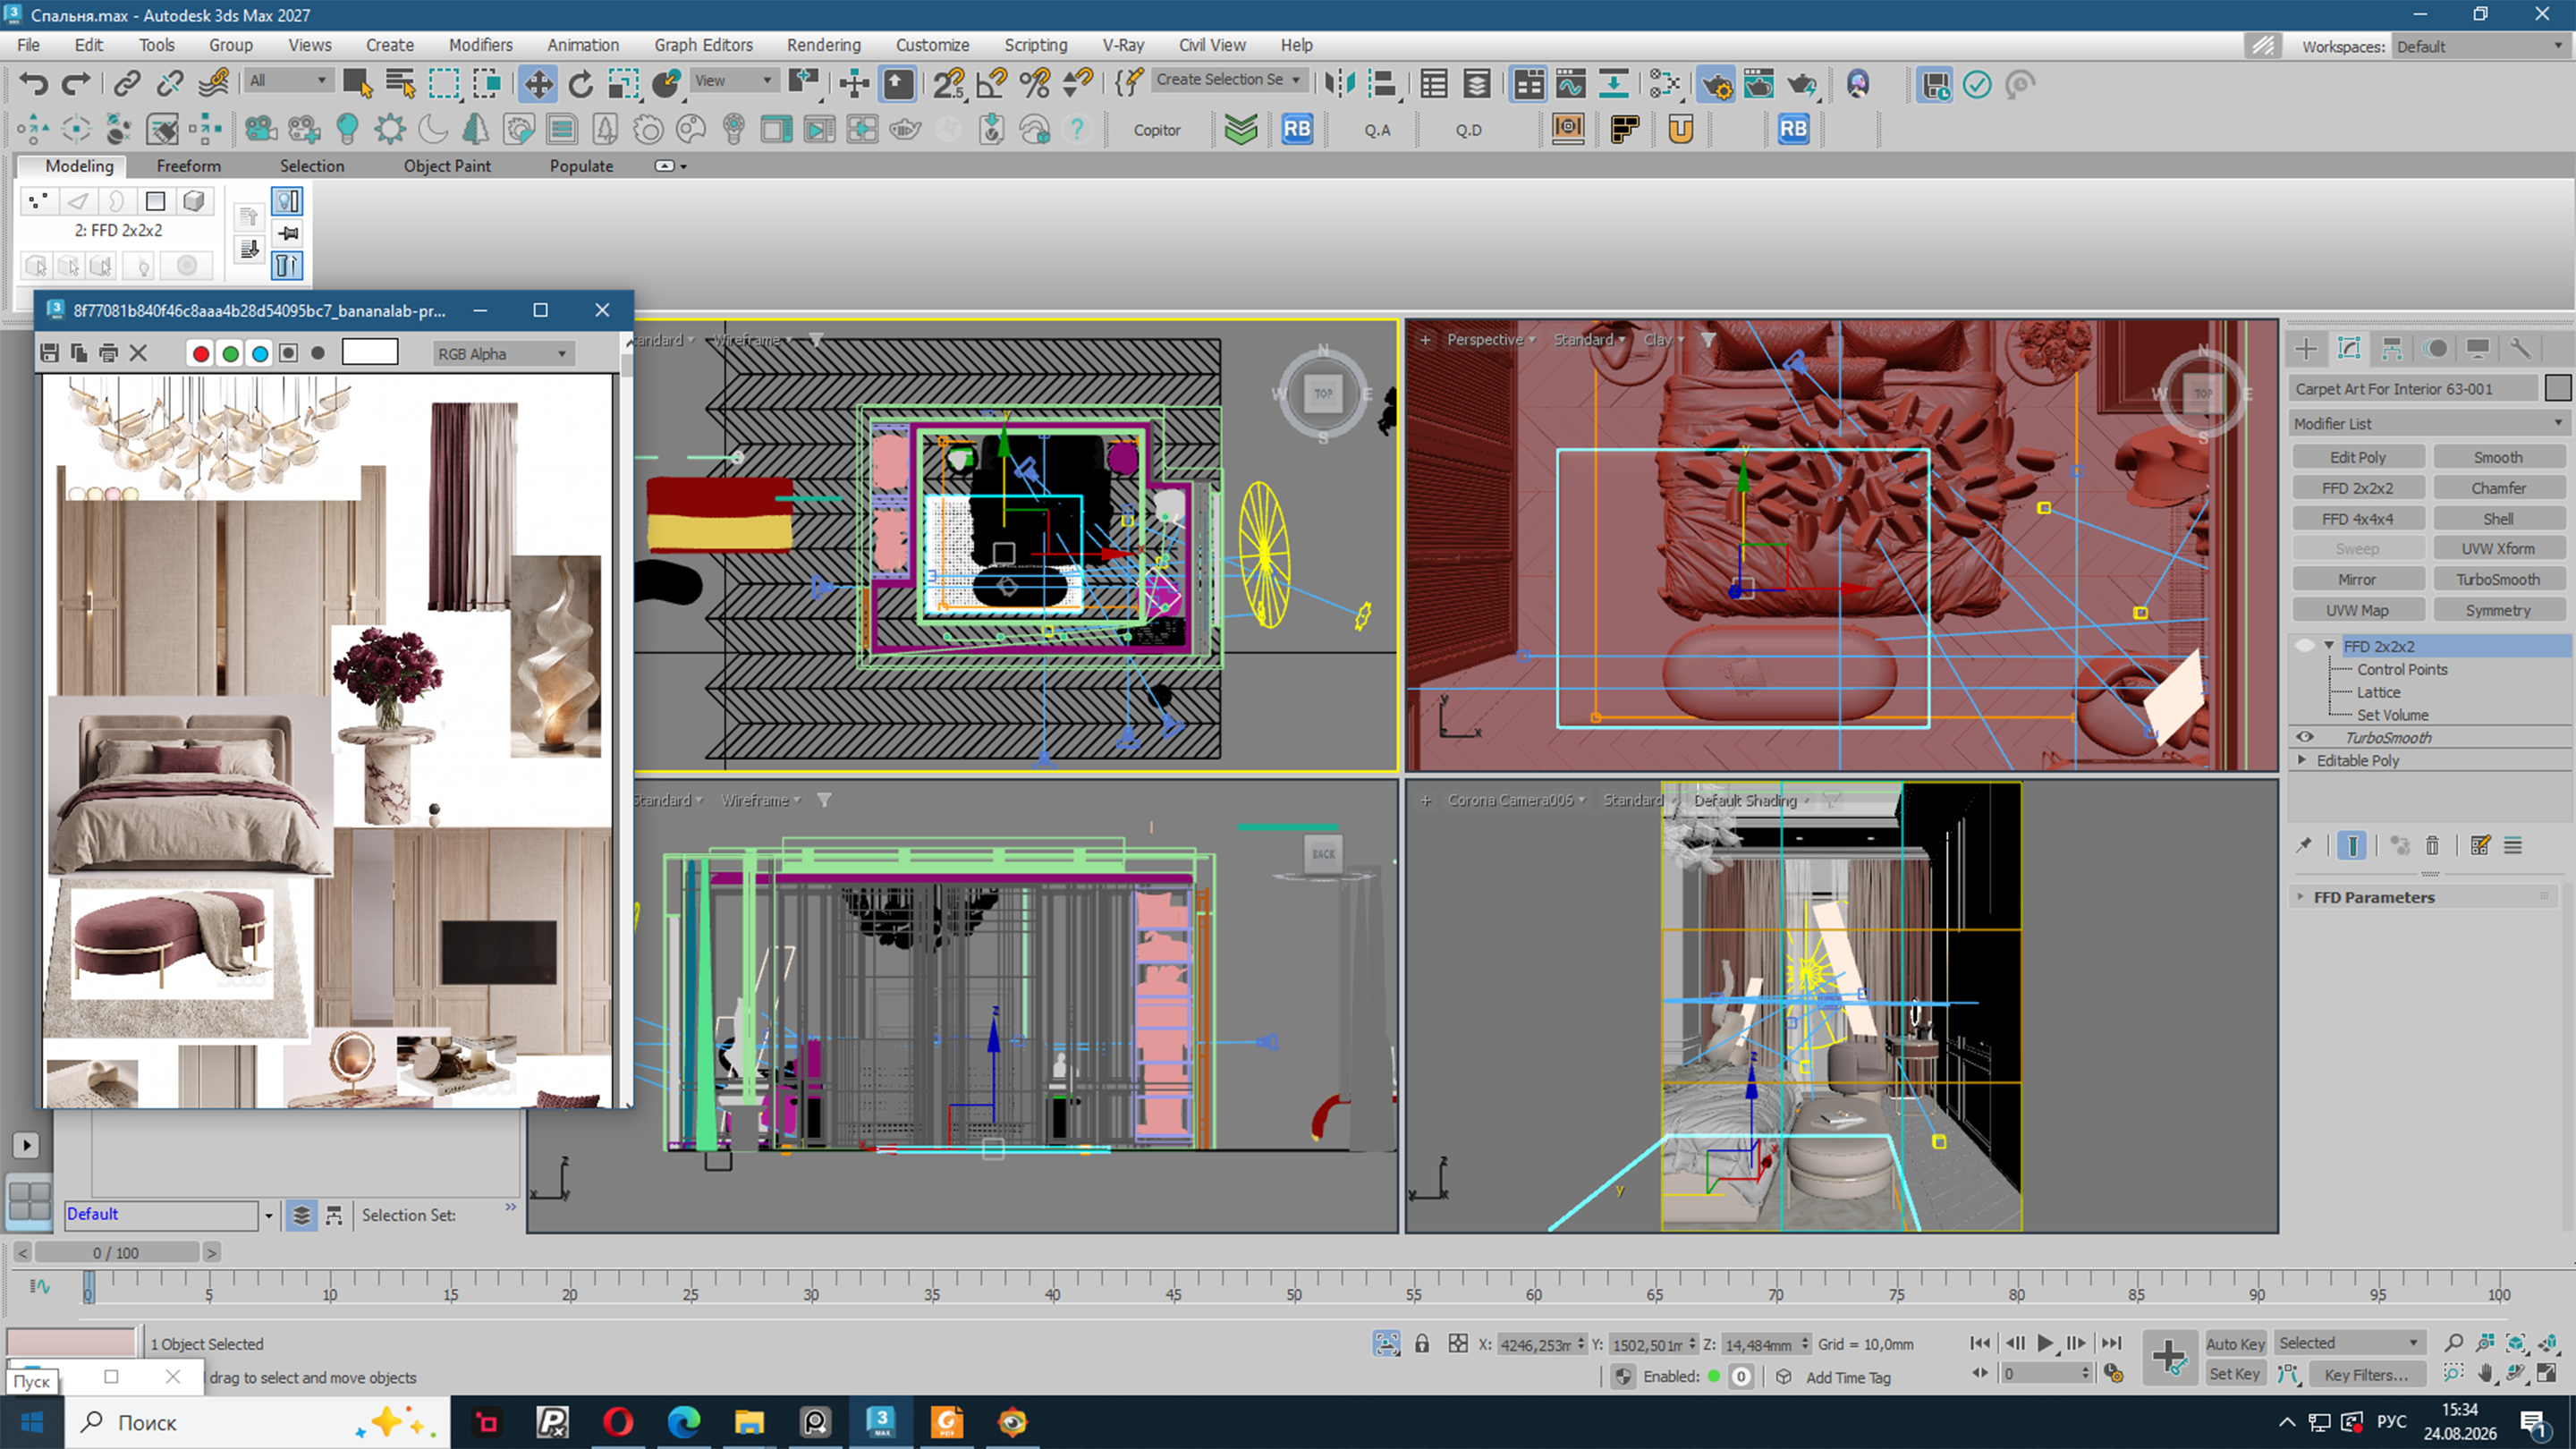The width and height of the screenshot is (2576, 1449).
Task: Activate the Select and Move tool
Action: pyautogui.click(x=538, y=84)
